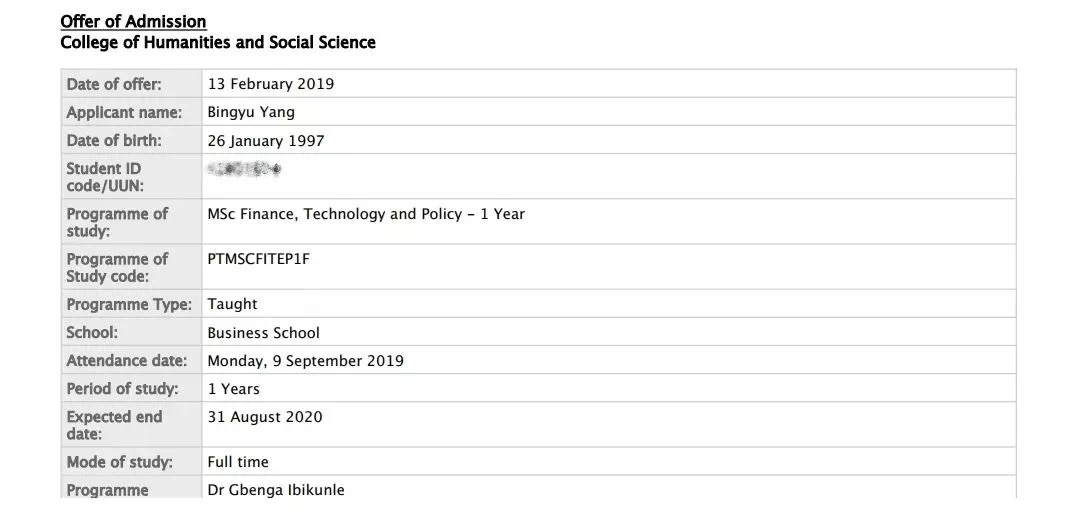1080x523 pixels.
Task: Click the date of birth value '26 January 1997'
Action: coord(266,141)
